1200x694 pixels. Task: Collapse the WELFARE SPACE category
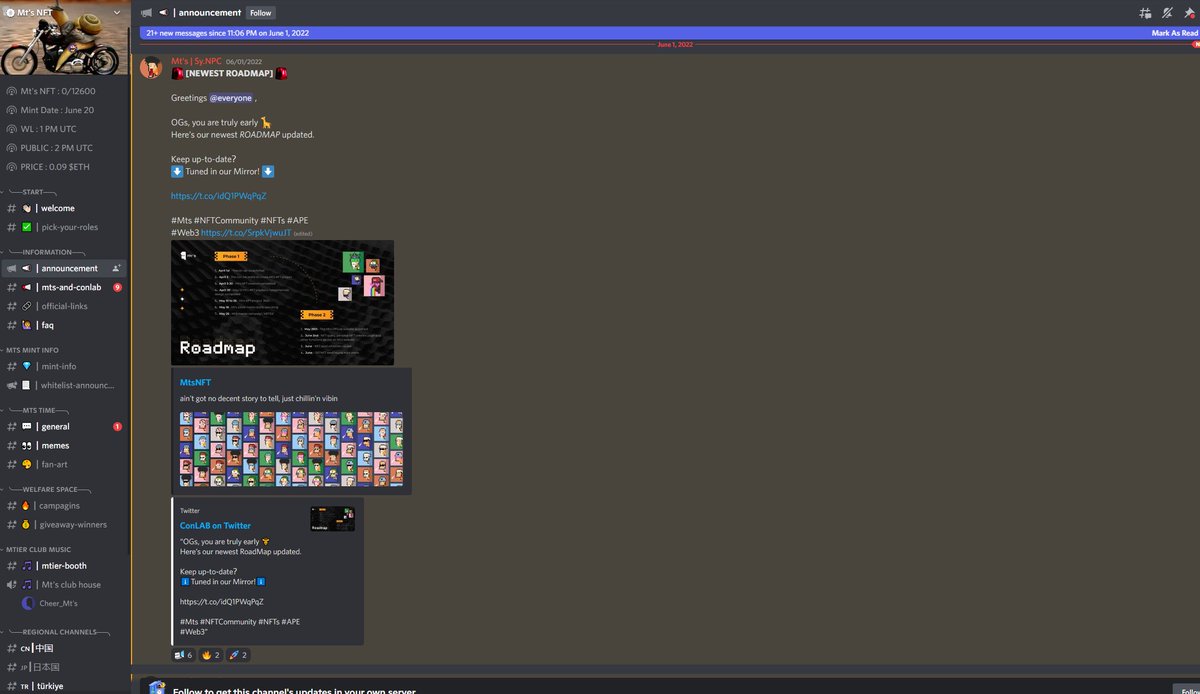pos(48,489)
